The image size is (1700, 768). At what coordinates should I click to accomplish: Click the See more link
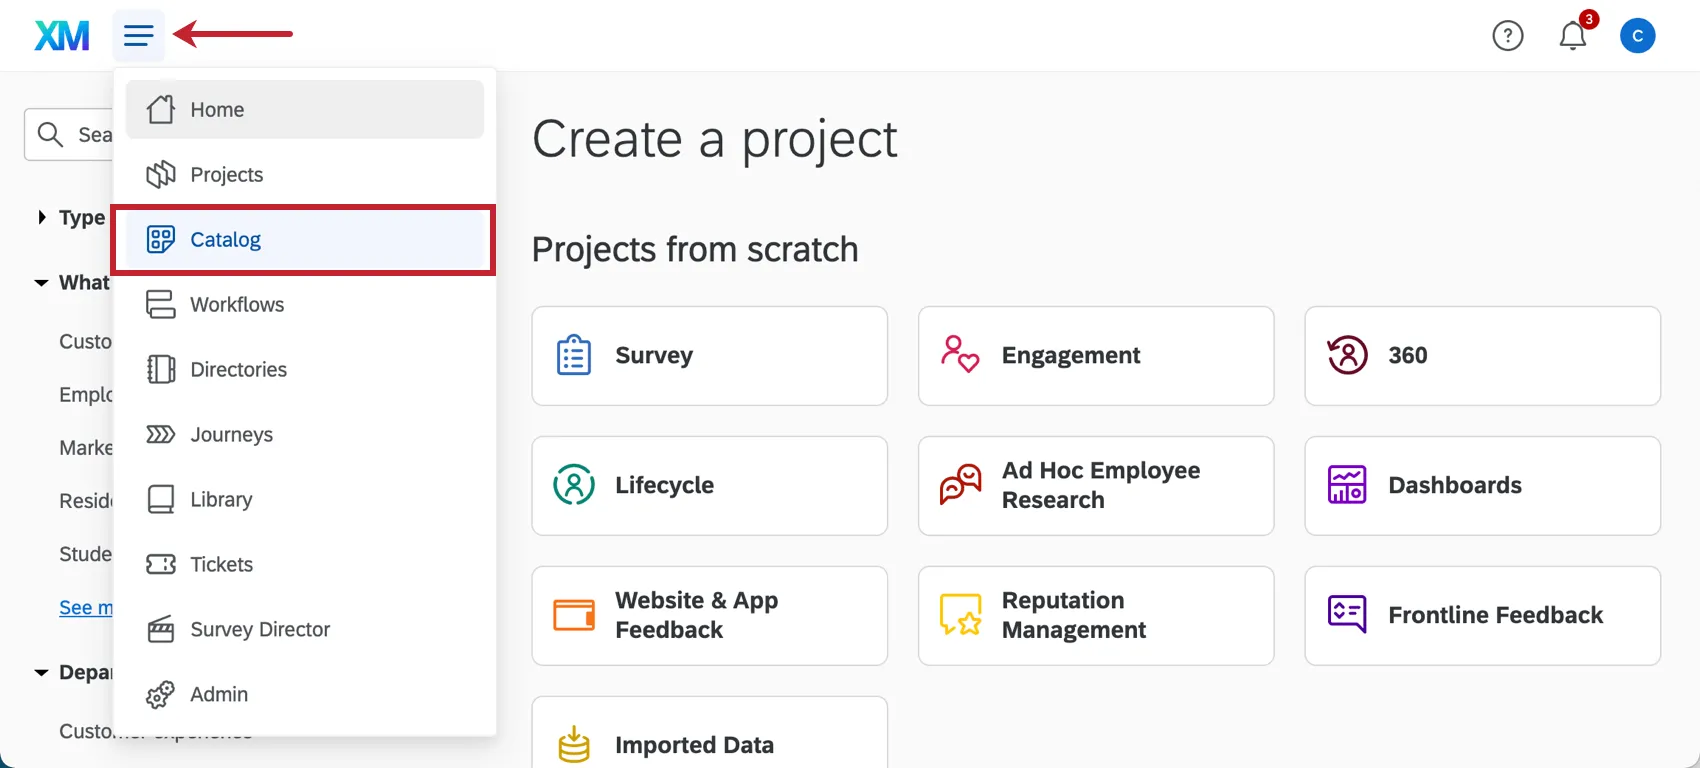pos(86,607)
